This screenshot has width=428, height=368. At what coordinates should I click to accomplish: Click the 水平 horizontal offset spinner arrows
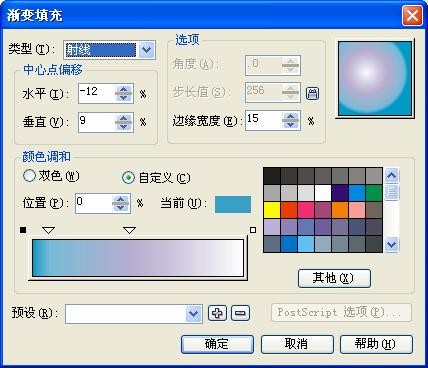pyautogui.click(x=124, y=93)
